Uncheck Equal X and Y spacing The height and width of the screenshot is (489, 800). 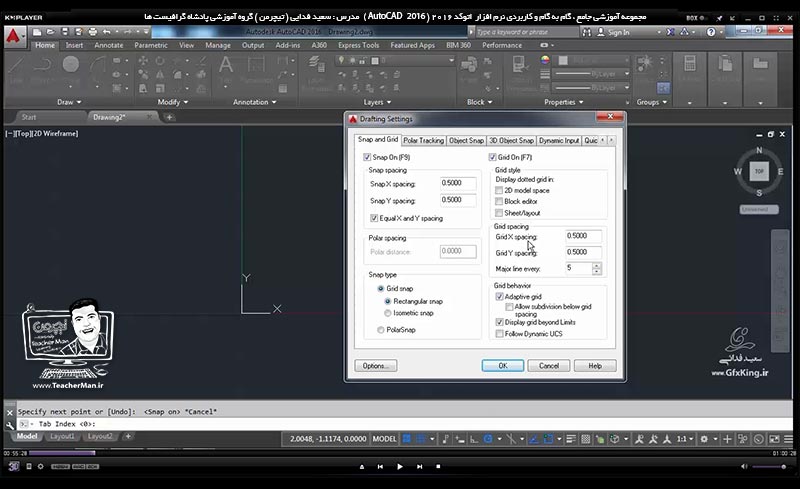pos(374,218)
